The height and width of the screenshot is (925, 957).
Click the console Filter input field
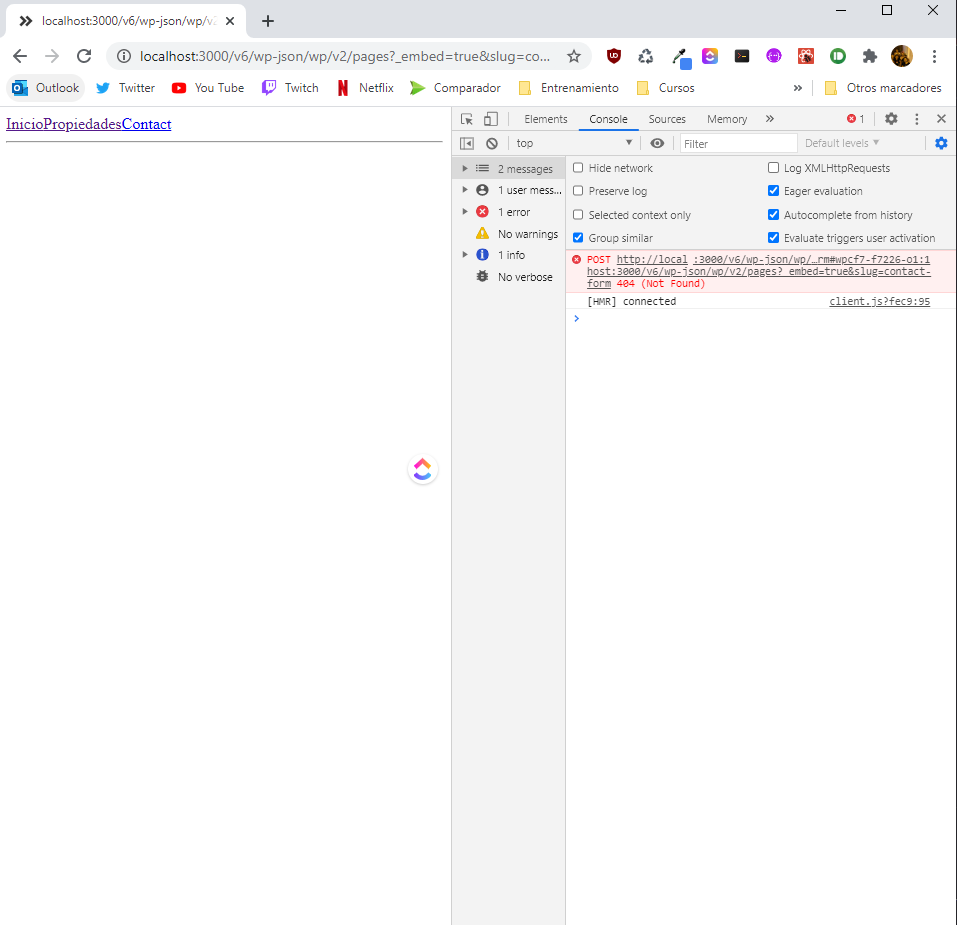tap(738, 143)
